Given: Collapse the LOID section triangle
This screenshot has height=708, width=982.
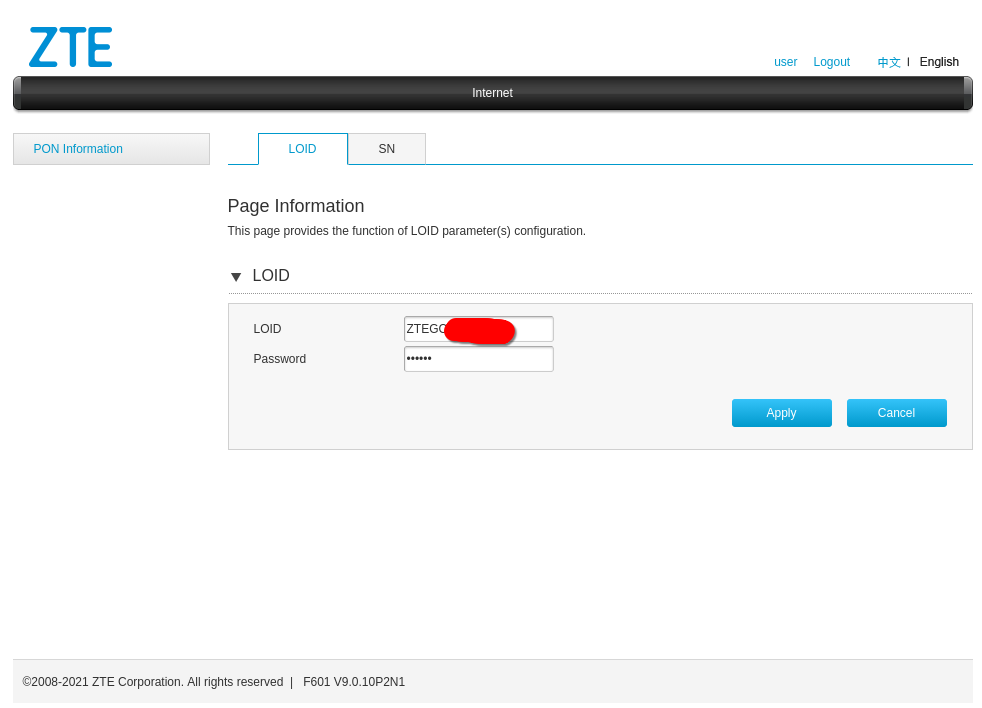Looking at the screenshot, I should pos(236,276).
